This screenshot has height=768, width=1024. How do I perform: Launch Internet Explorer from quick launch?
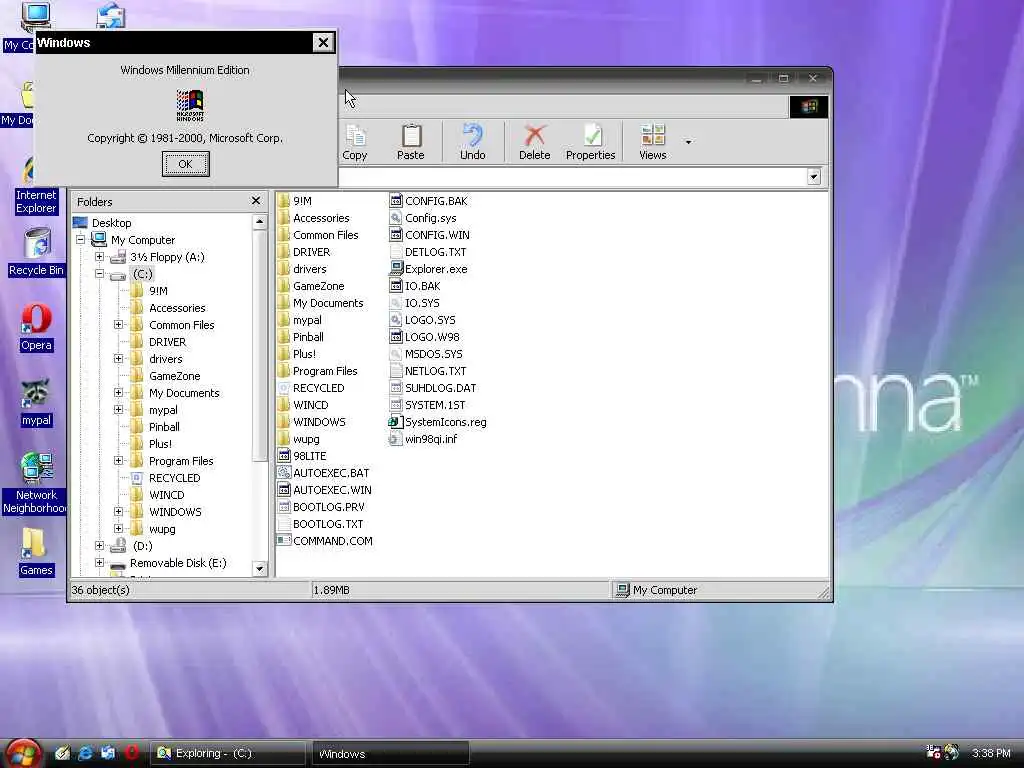pyautogui.click(x=86, y=753)
